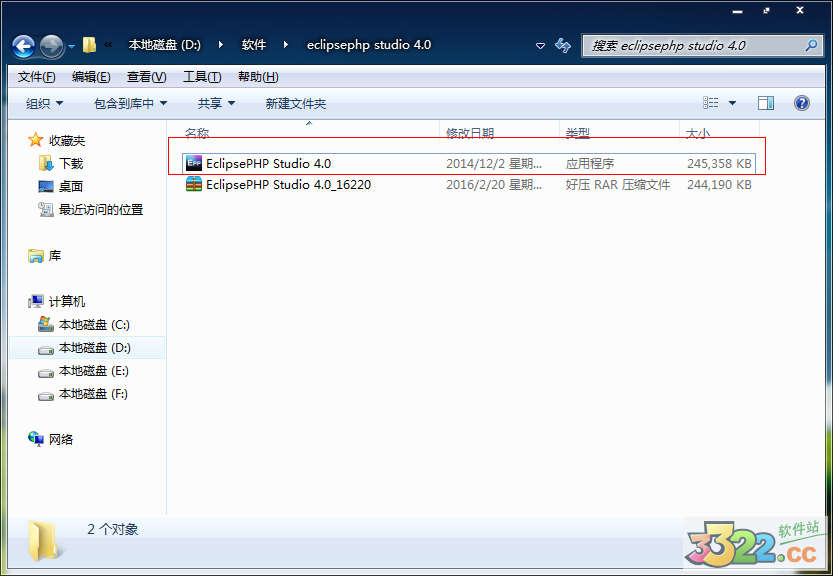Go to the 软件 breadcrumb folder
The height and width of the screenshot is (576, 833).
point(253,45)
